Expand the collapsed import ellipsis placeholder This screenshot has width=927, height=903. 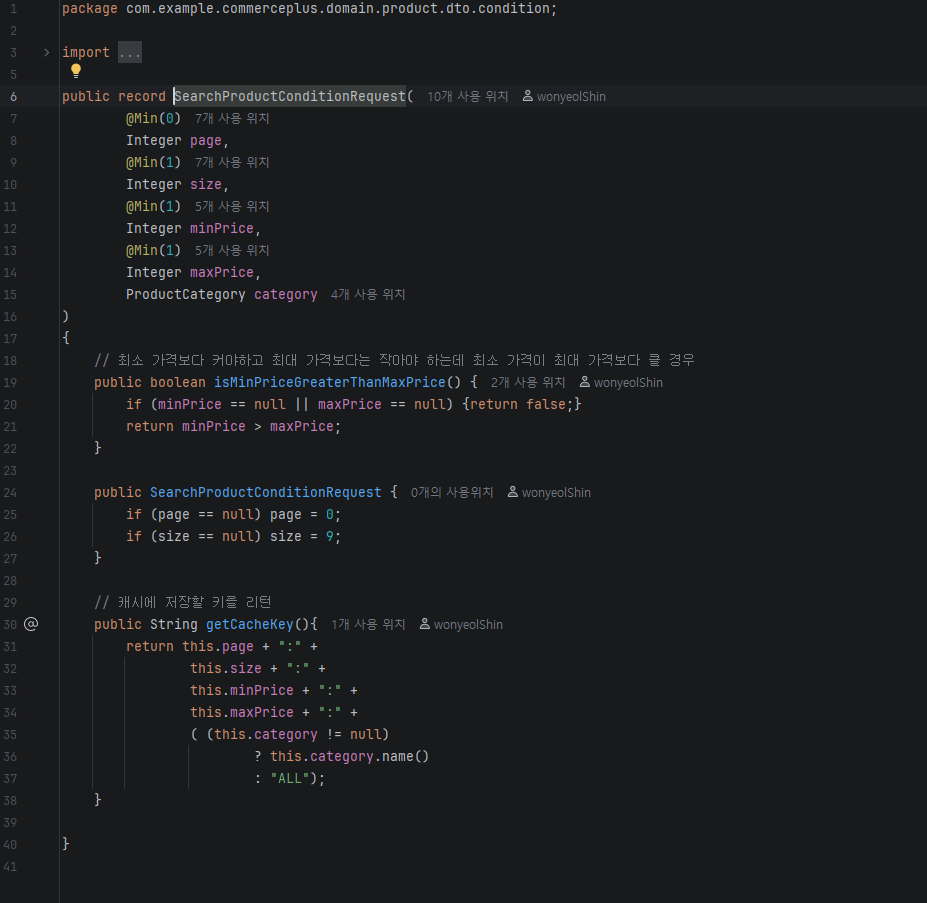pos(129,53)
